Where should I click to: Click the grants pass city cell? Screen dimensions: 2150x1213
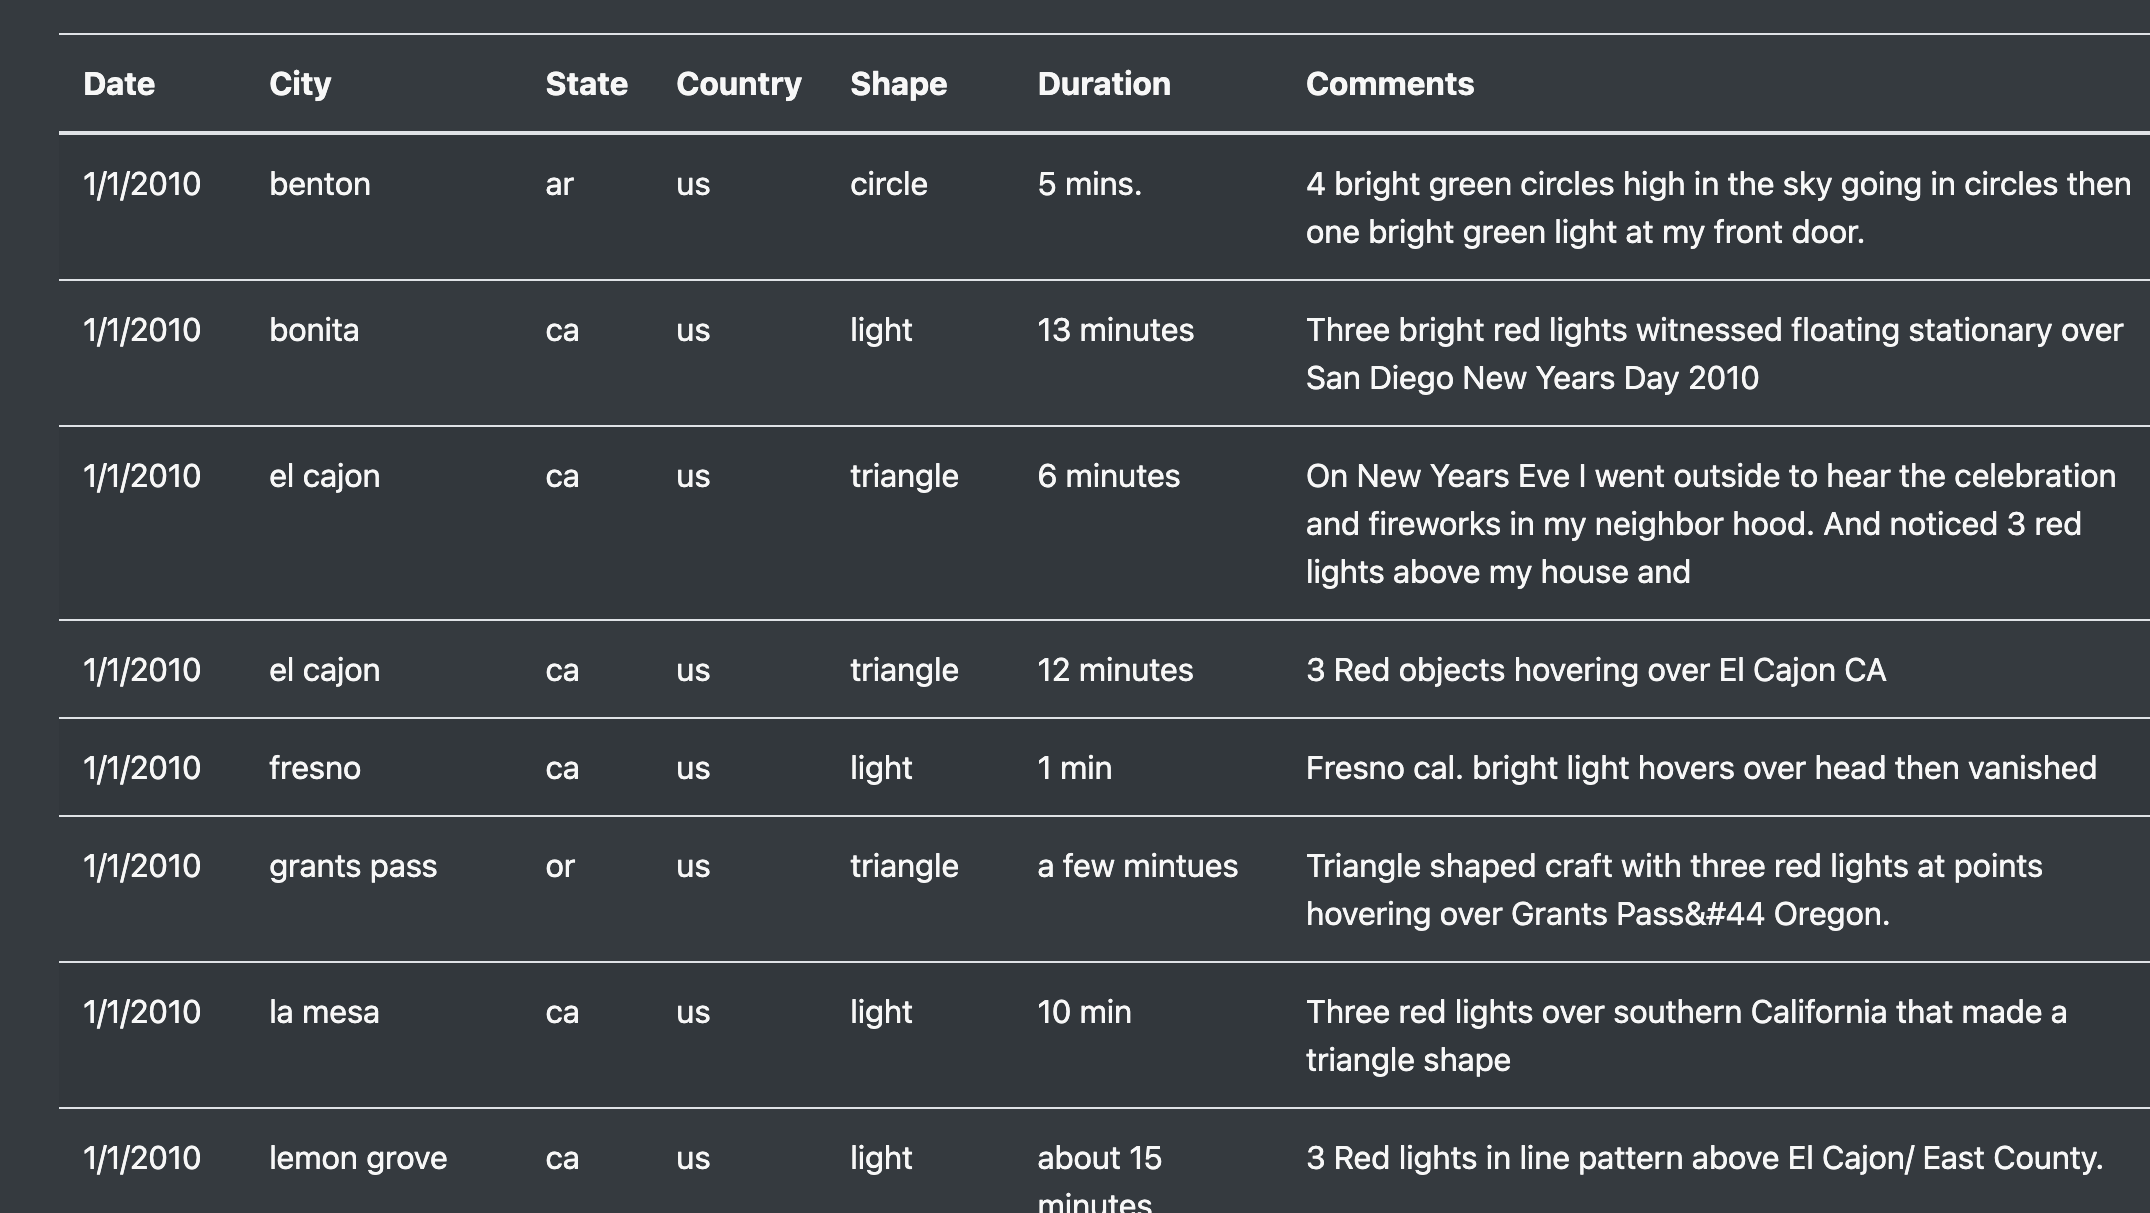pos(353,866)
